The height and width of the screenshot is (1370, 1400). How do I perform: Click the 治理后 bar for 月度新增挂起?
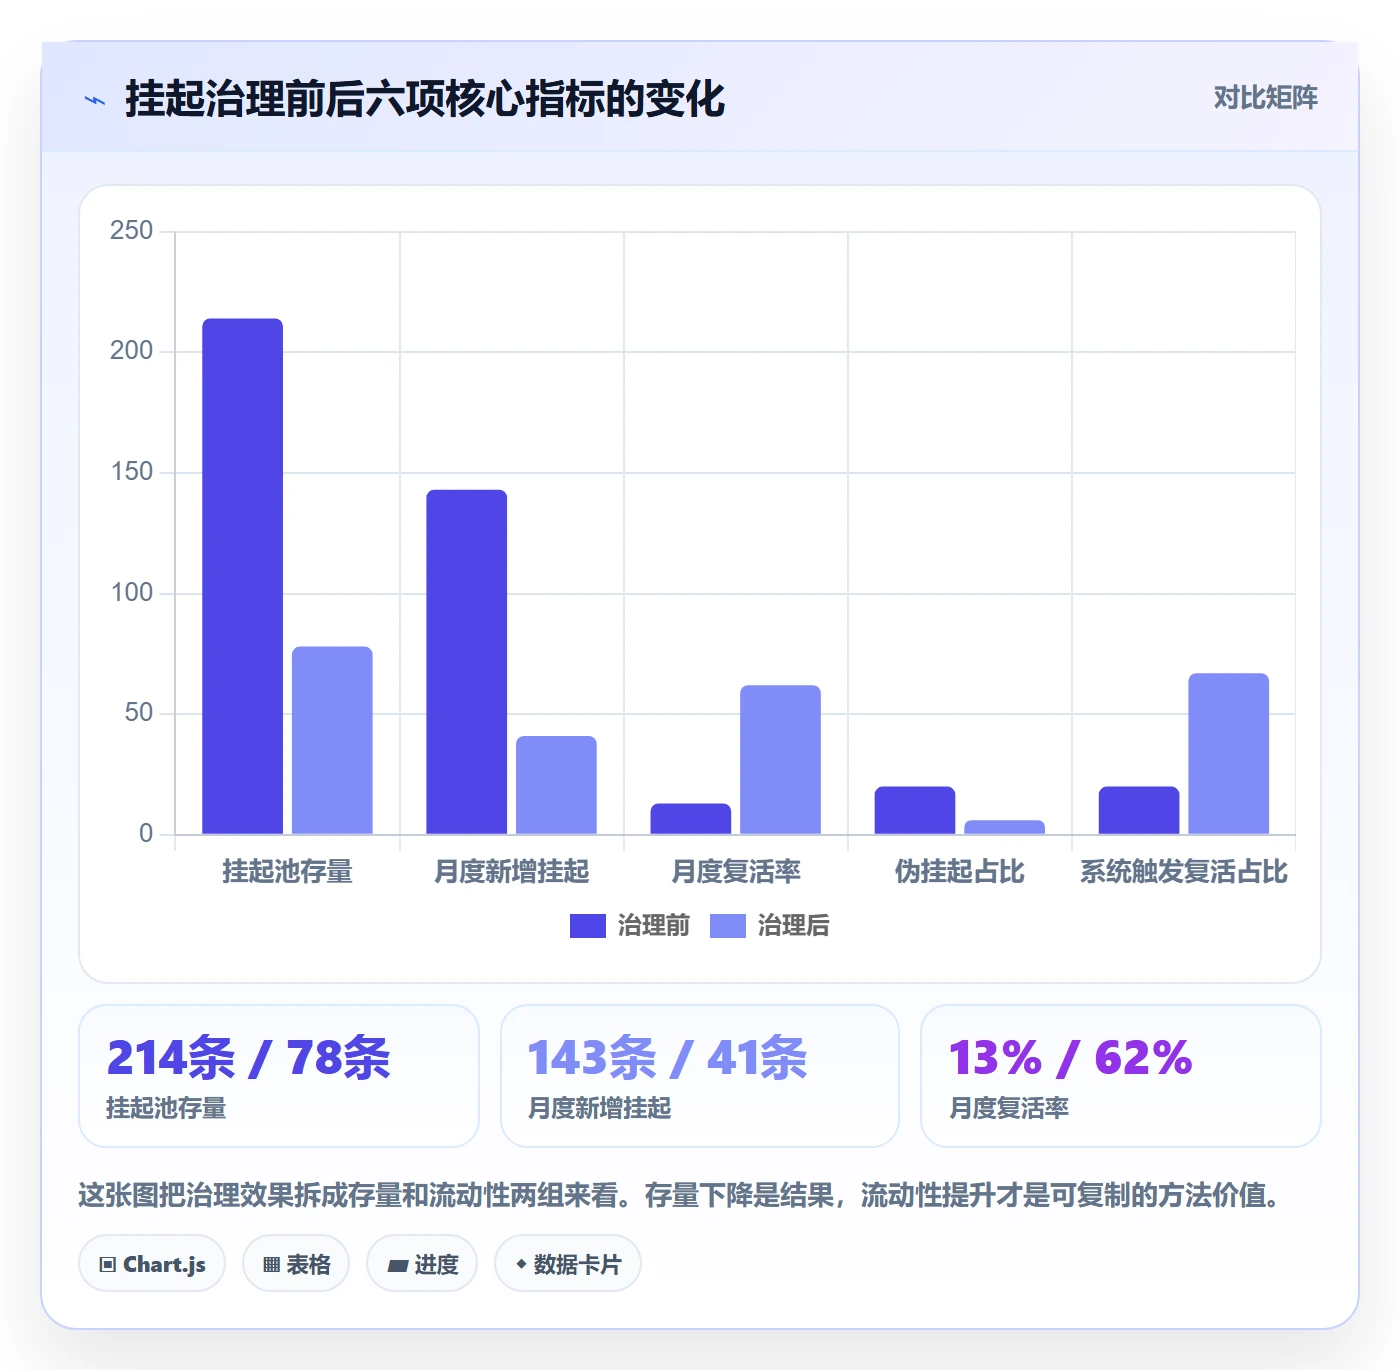(556, 785)
